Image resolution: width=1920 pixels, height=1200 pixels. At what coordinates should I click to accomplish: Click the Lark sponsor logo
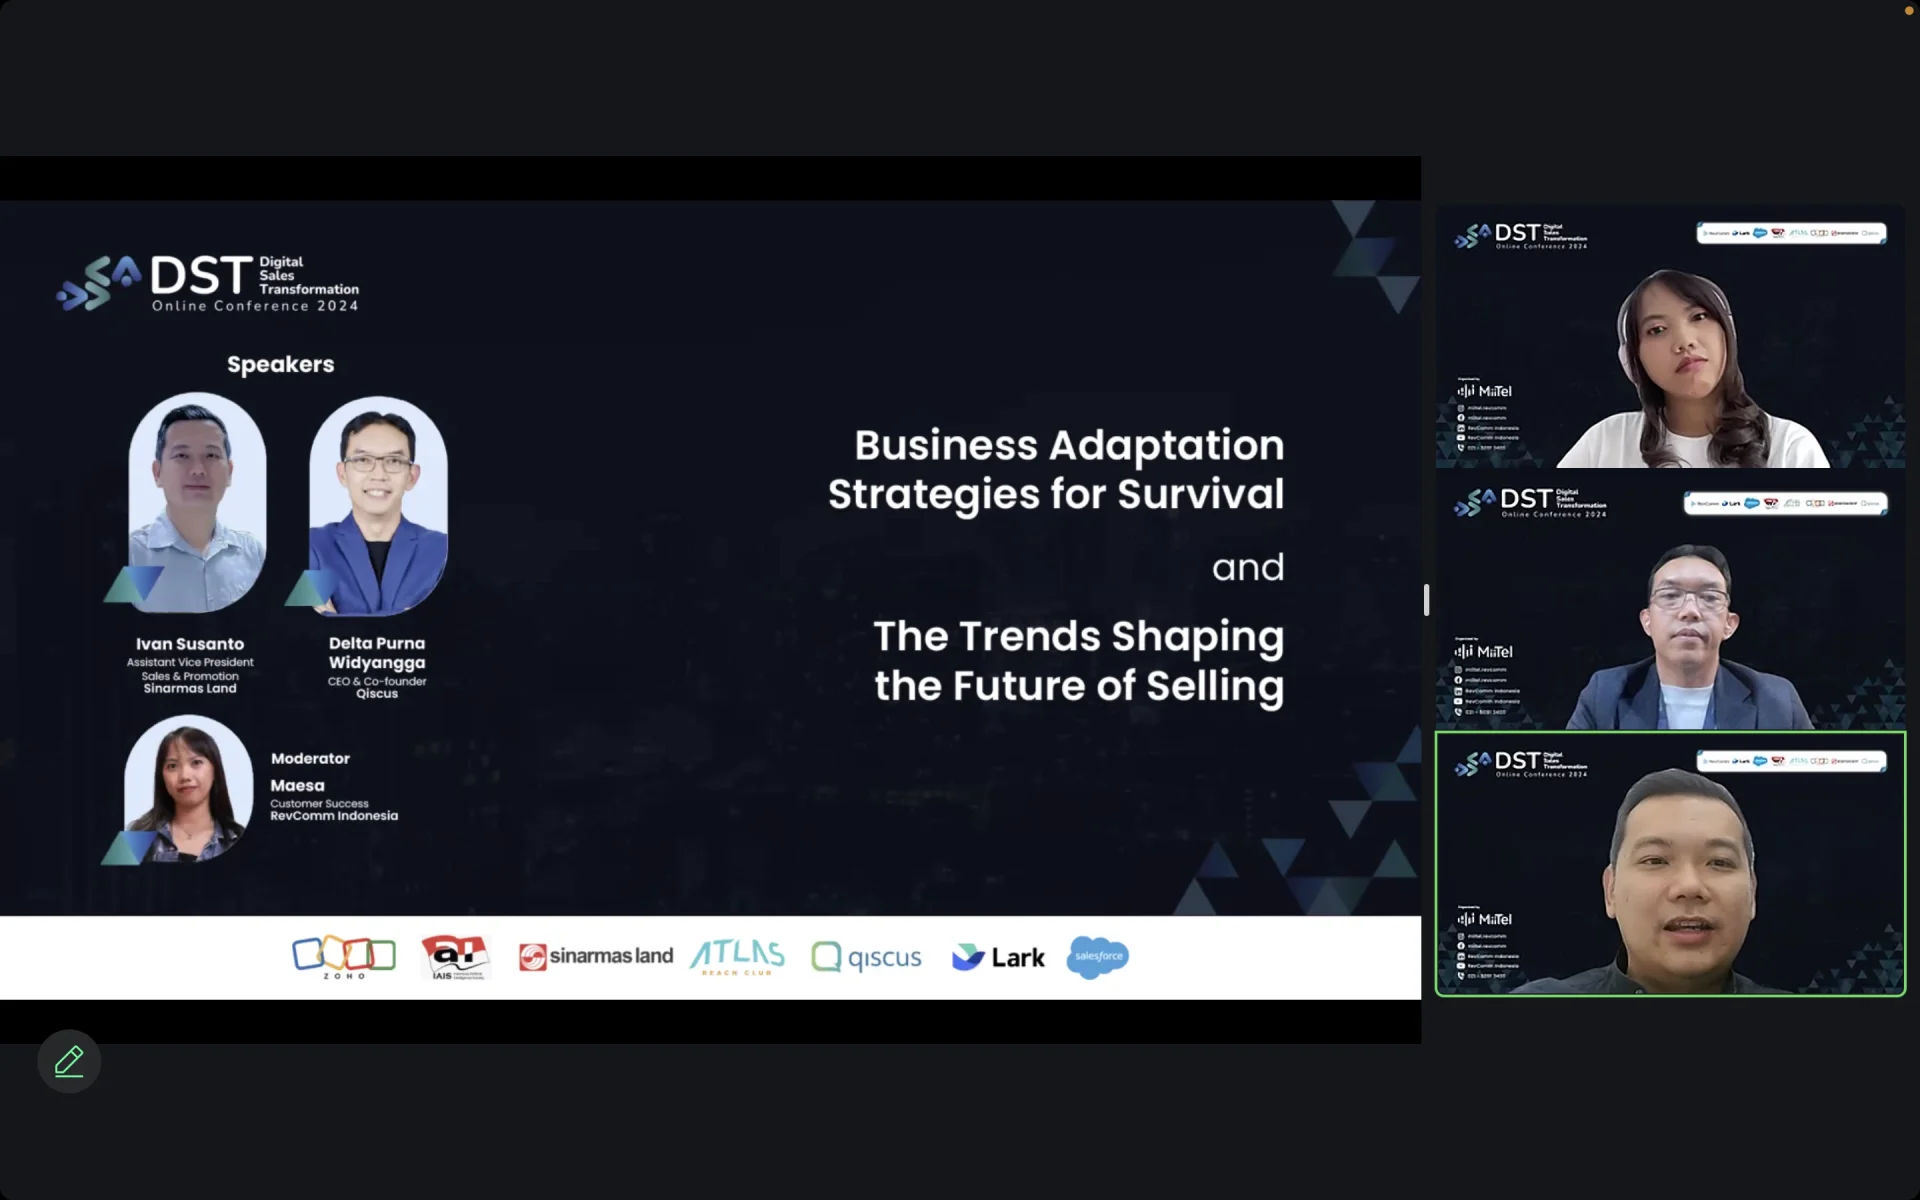click(x=998, y=957)
